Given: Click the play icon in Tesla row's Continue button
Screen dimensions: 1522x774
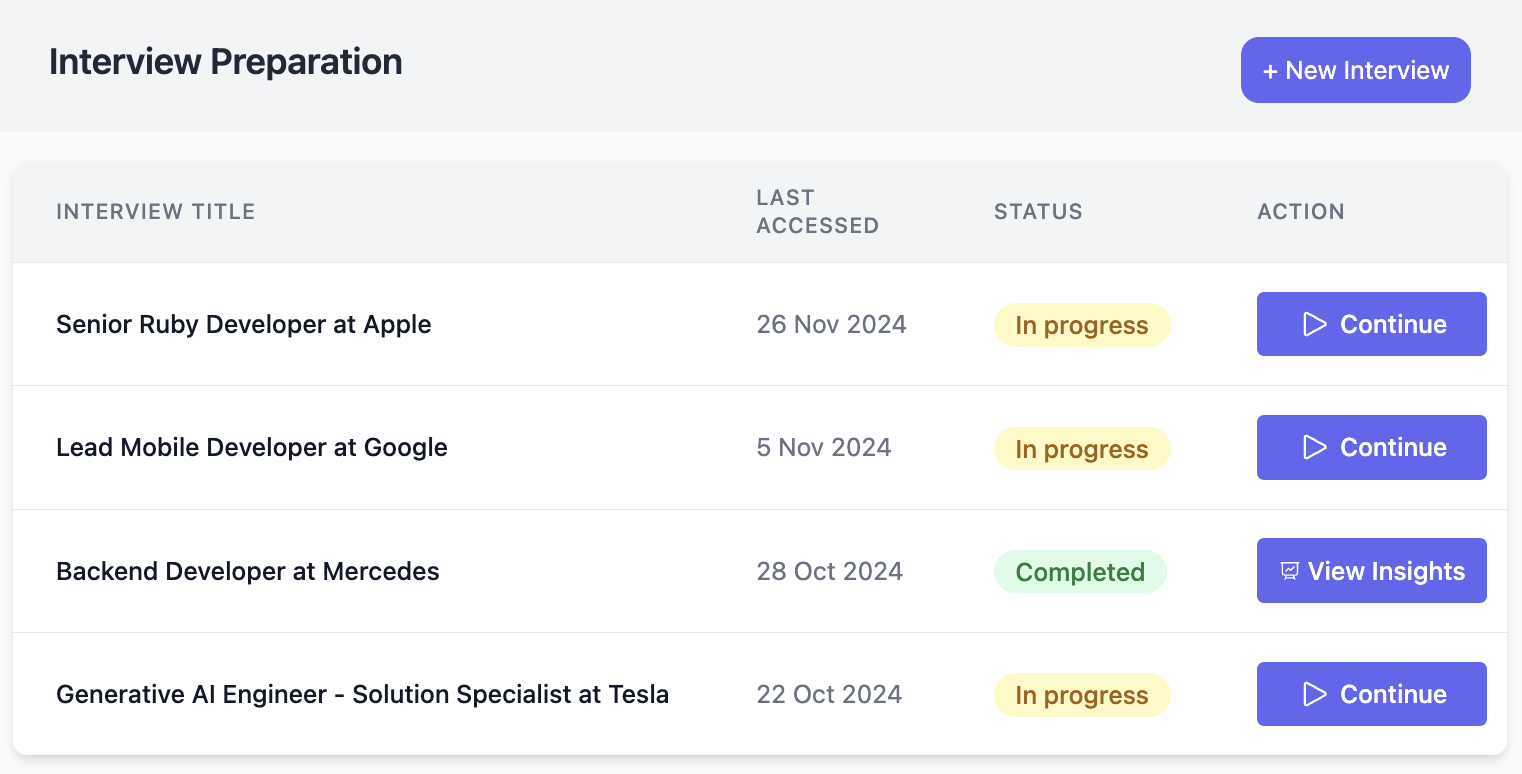Looking at the screenshot, I should click(1315, 694).
